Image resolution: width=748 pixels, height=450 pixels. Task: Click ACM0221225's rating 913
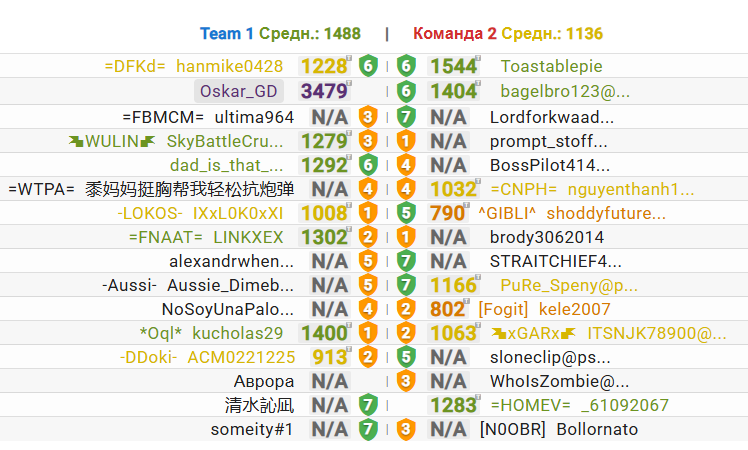pyautogui.click(x=331, y=357)
